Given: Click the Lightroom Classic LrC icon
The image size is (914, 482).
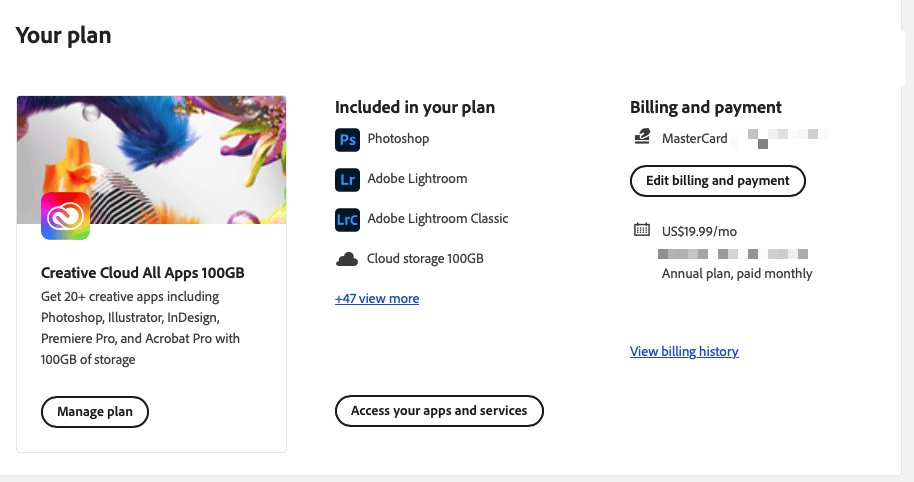Looking at the screenshot, I should pos(346,219).
